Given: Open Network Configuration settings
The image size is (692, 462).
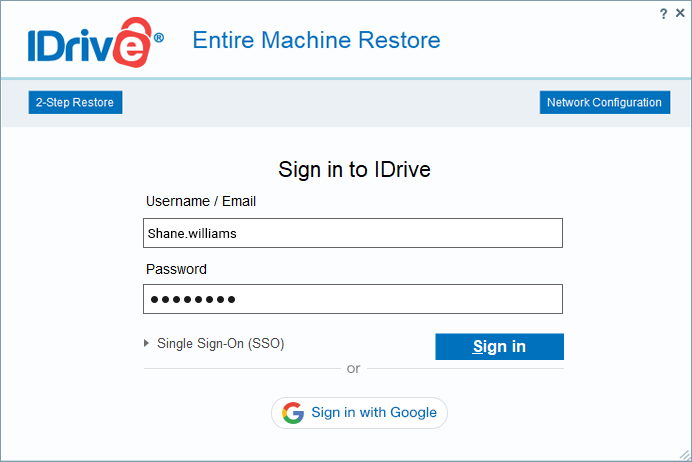Looking at the screenshot, I should tap(604, 102).
